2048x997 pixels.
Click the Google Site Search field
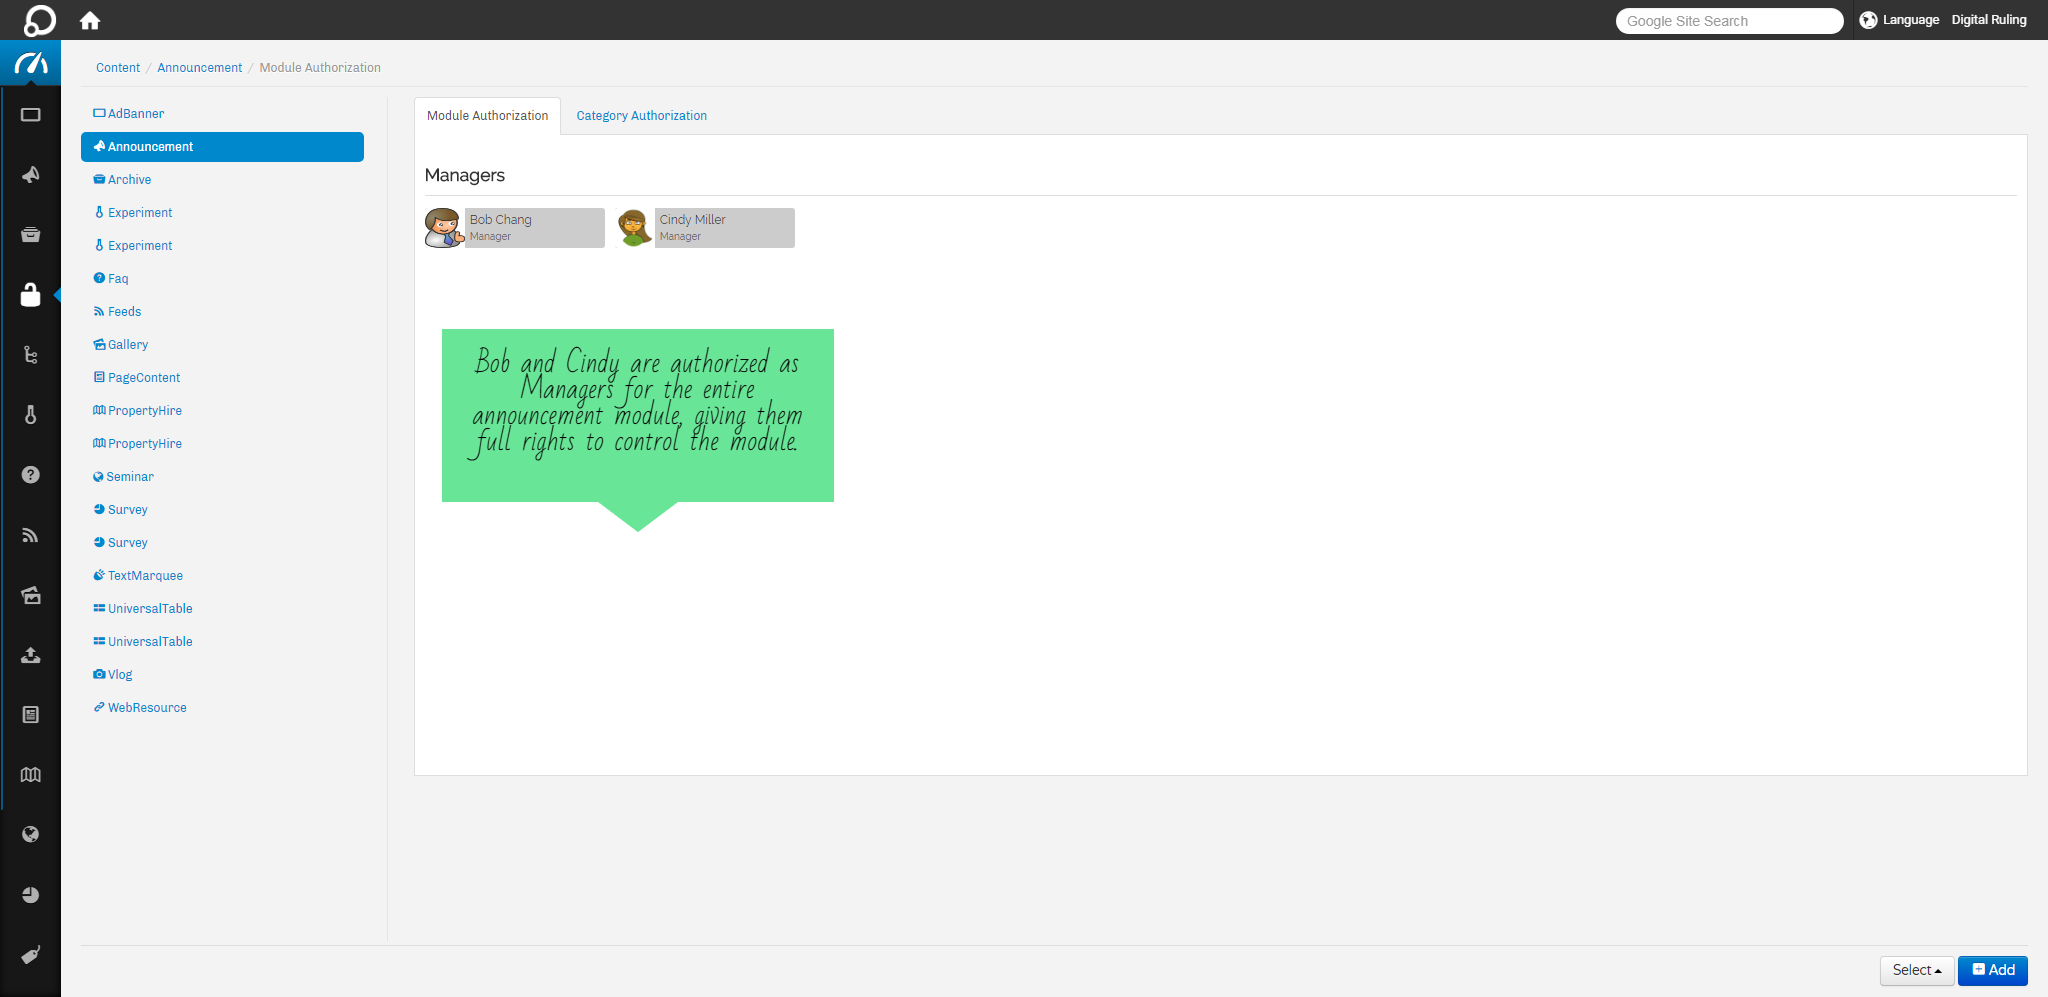pyautogui.click(x=1728, y=21)
